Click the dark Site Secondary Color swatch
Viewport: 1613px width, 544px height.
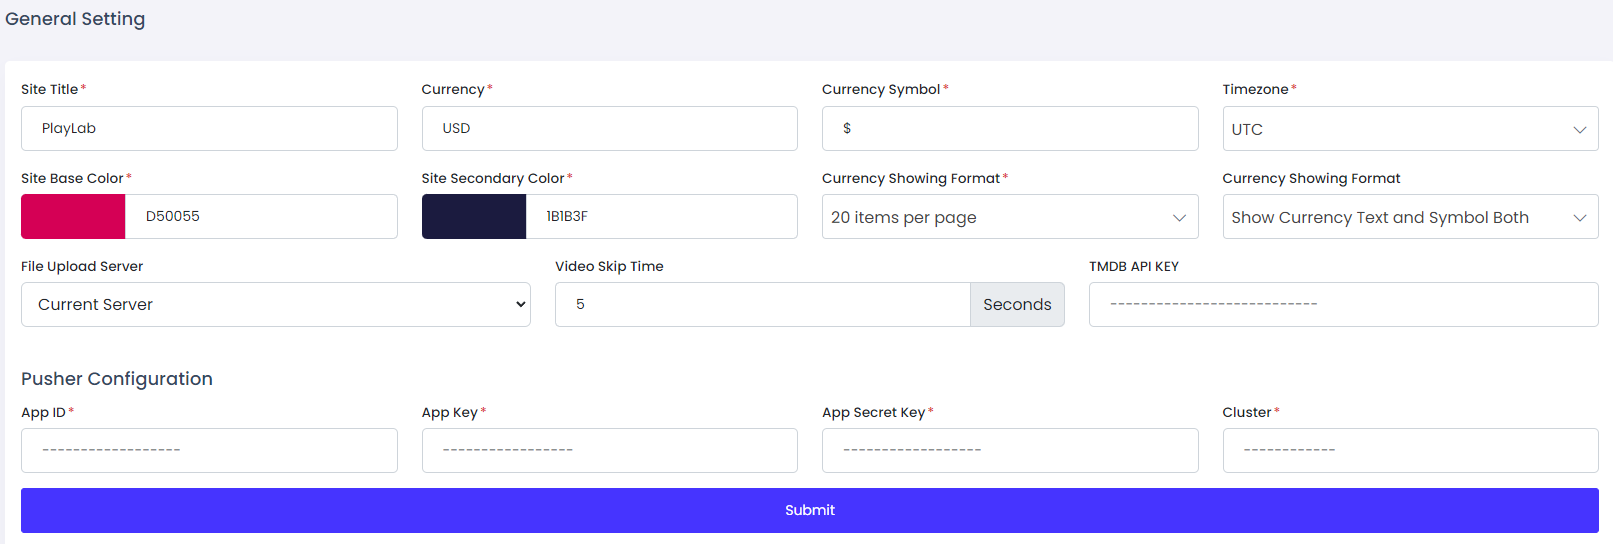(x=474, y=217)
